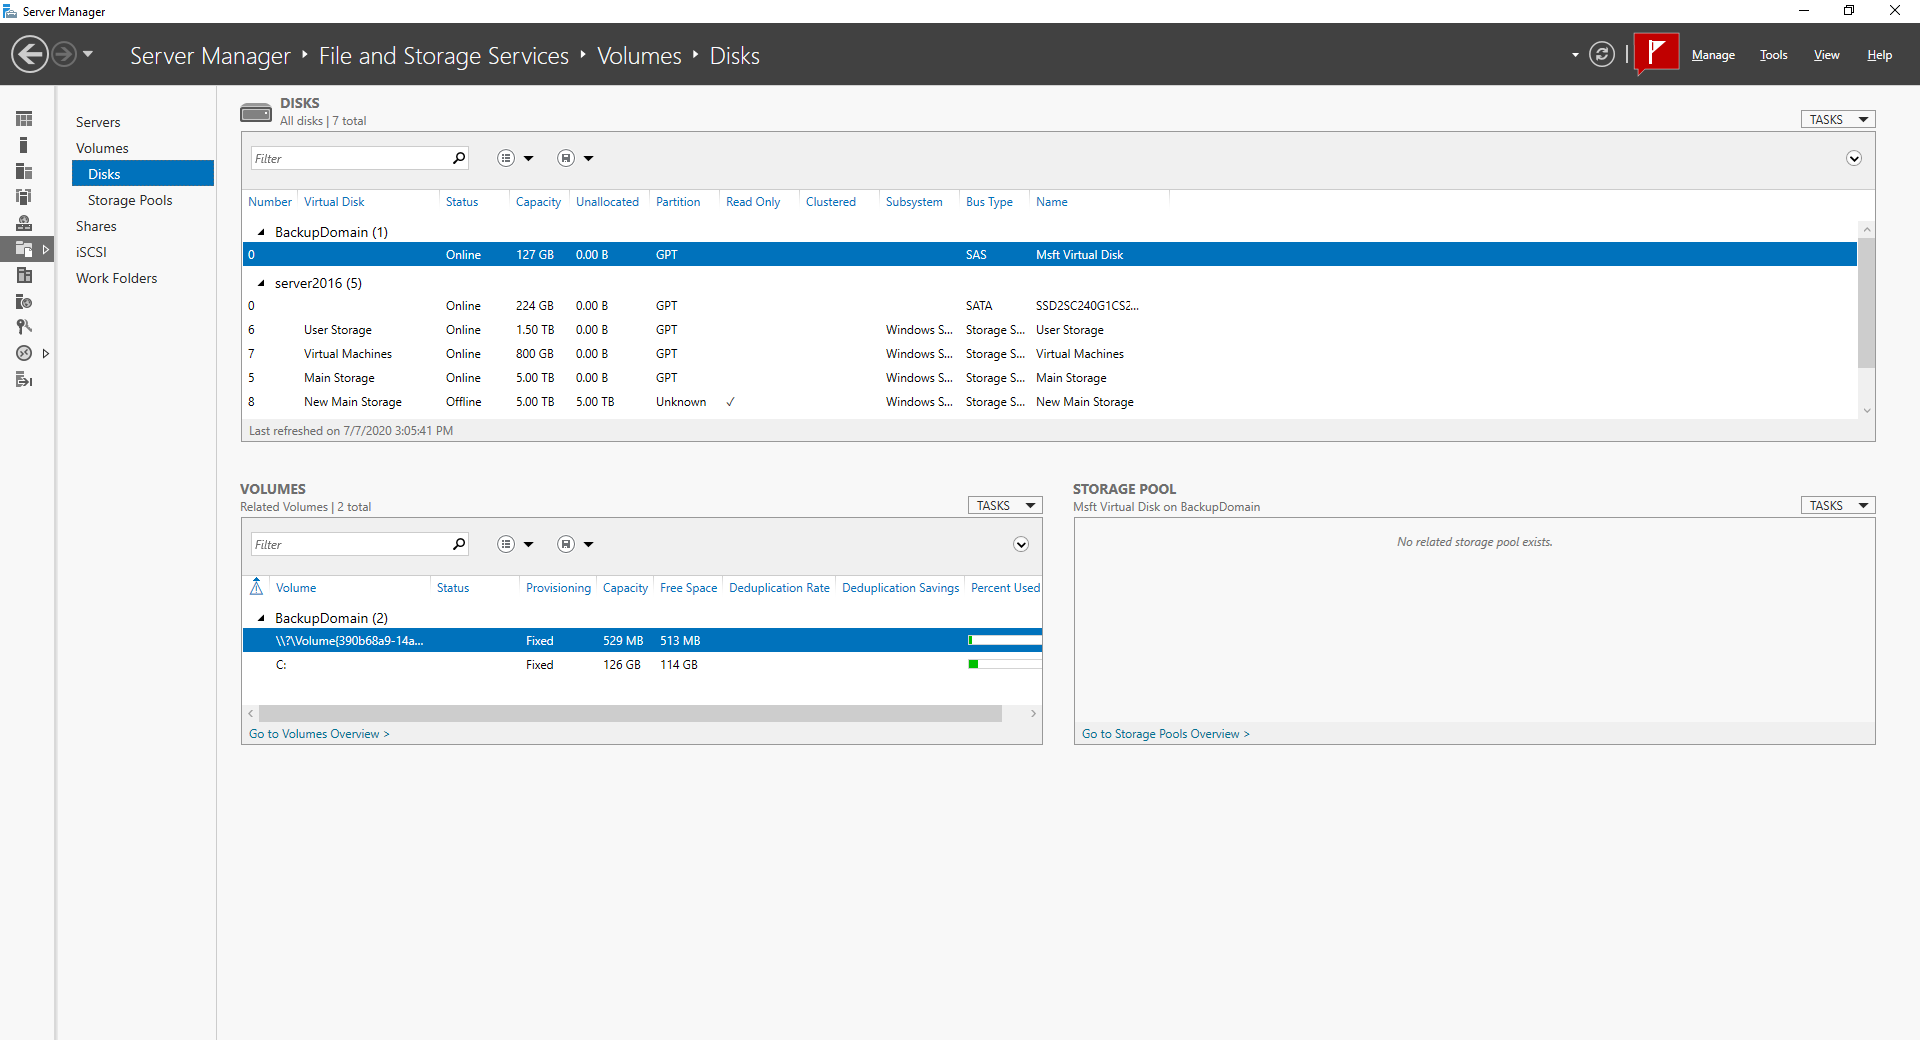Click File and Storage Services breadcrumb
This screenshot has height=1040, width=1920.
pyautogui.click(x=444, y=56)
